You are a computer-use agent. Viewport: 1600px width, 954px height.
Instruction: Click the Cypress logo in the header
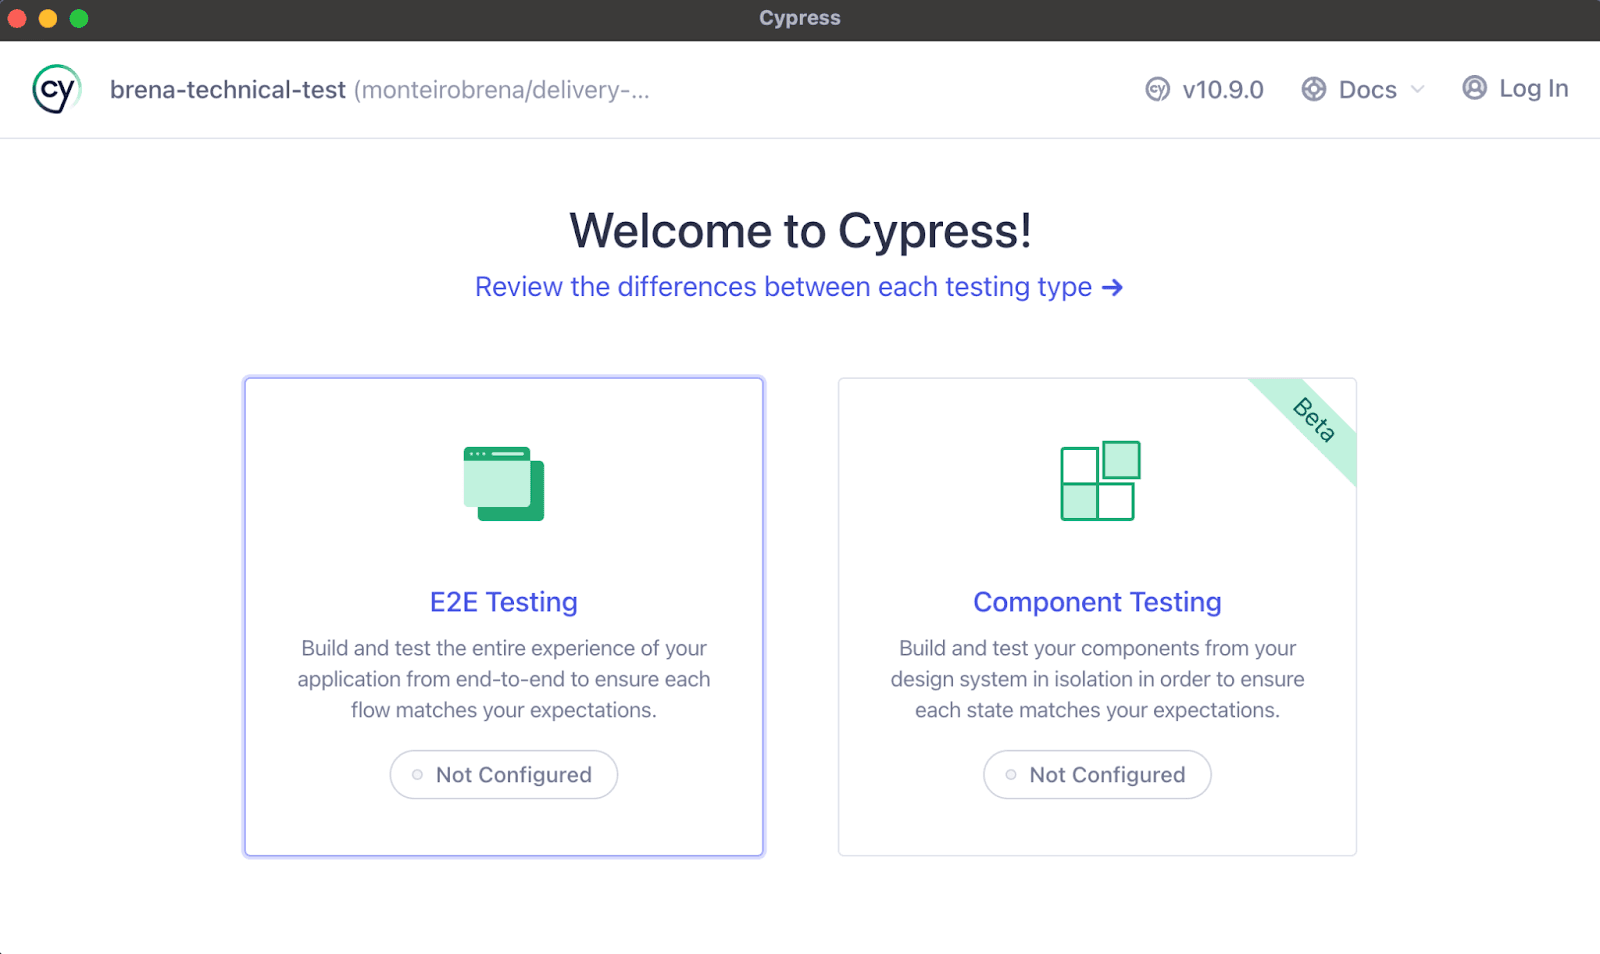point(55,89)
